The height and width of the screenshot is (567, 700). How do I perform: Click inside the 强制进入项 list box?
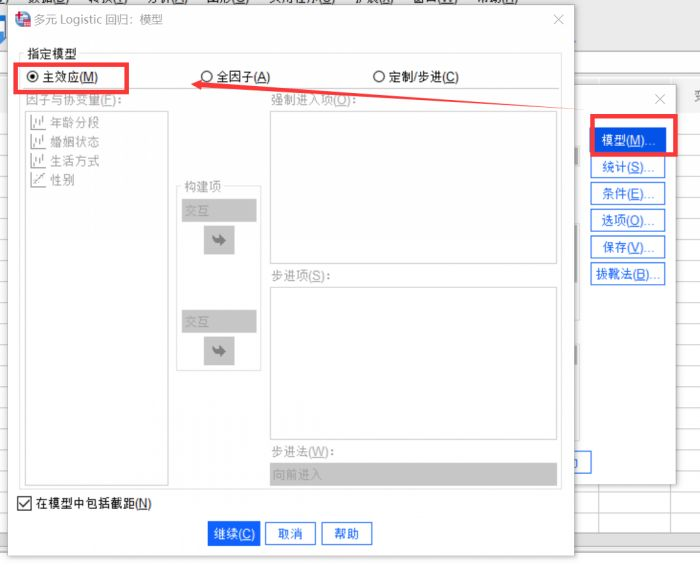pyautogui.click(x=413, y=187)
